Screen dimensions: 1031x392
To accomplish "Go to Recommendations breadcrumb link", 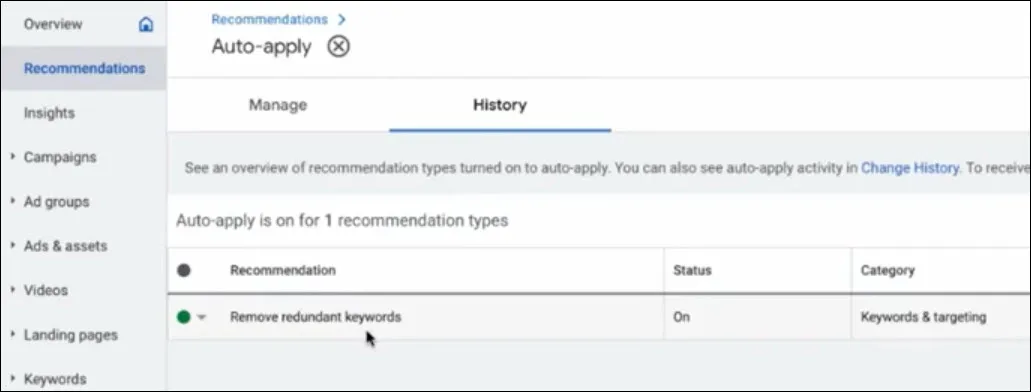I will [x=270, y=19].
